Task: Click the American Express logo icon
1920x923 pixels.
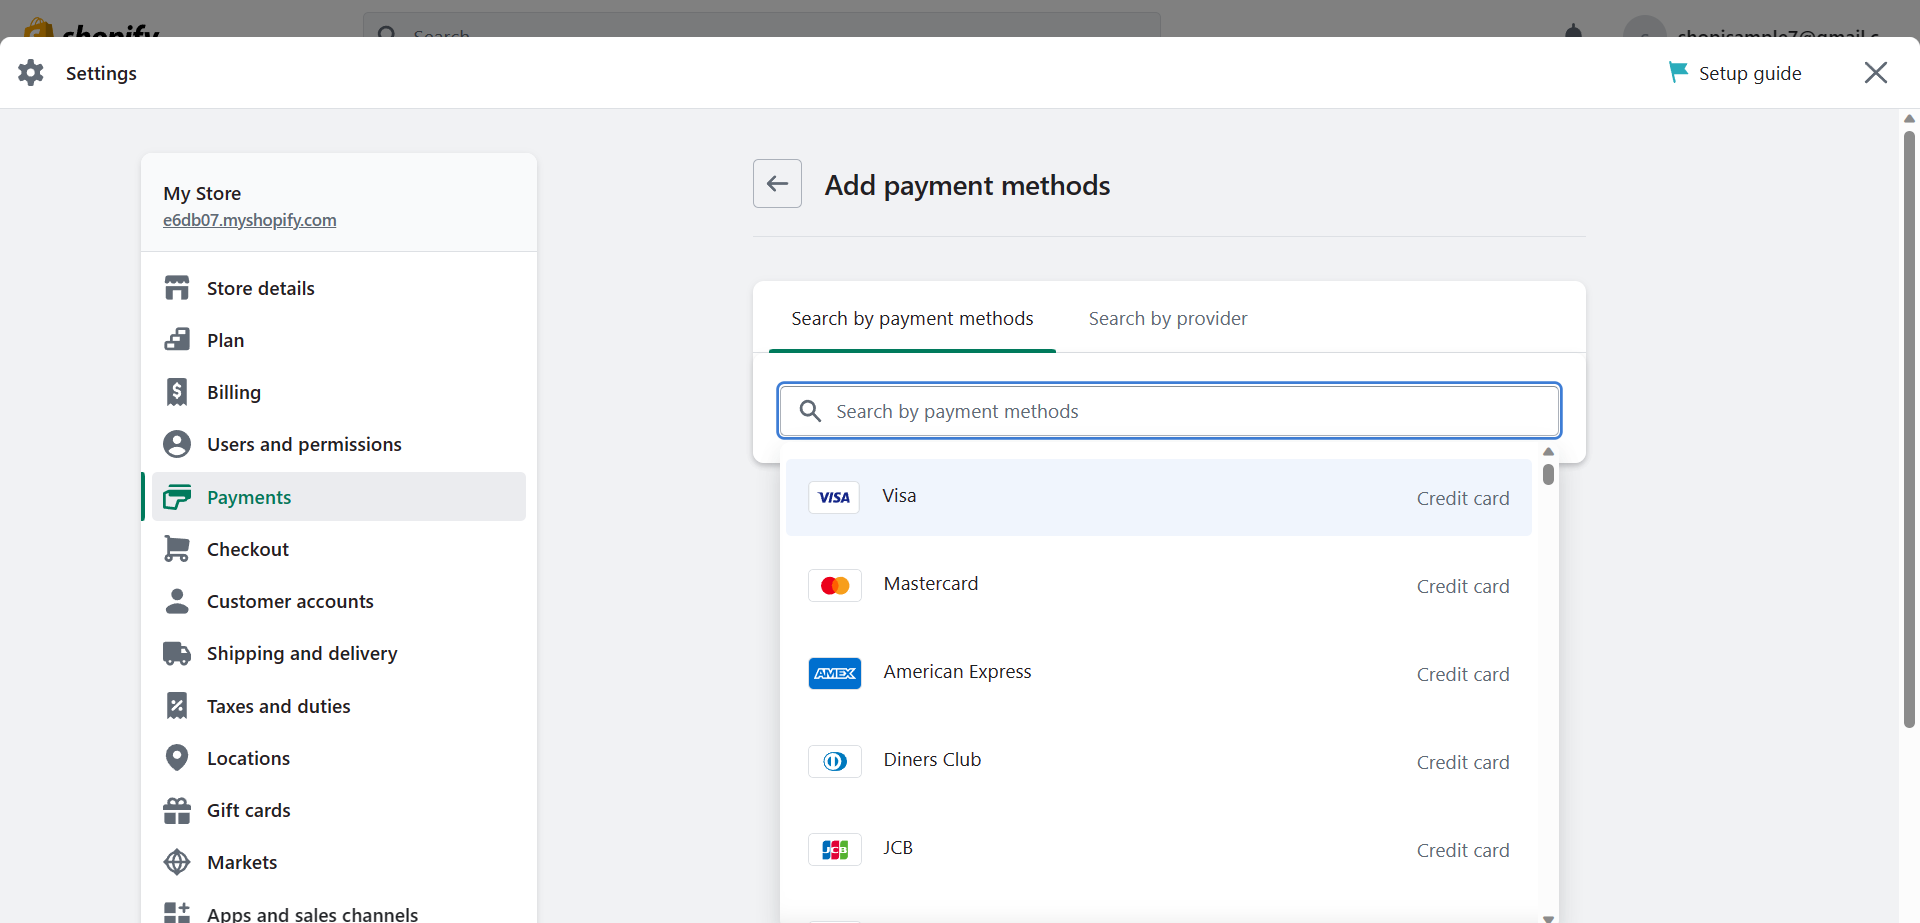Action: tap(834, 673)
